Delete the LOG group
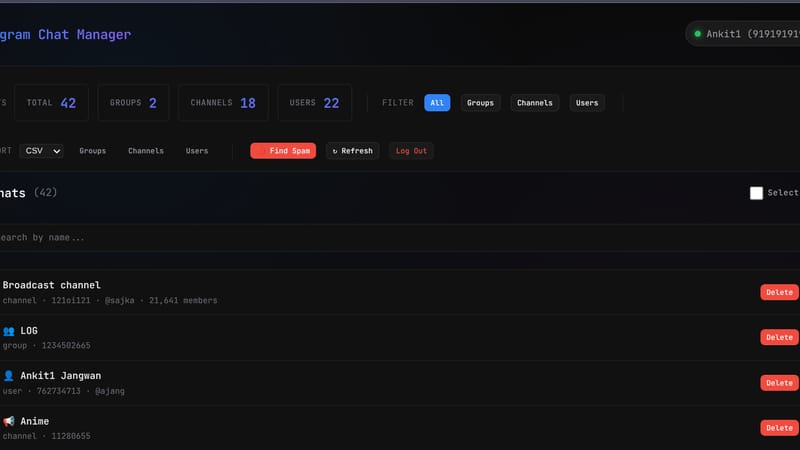The width and height of the screenshot is (800, 450). pyautogui.click(x=779, y=337)
